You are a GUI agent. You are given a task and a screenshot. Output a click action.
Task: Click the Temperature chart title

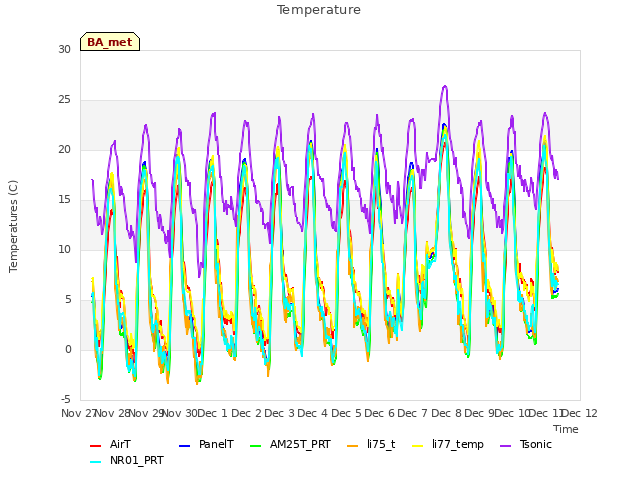319,10
